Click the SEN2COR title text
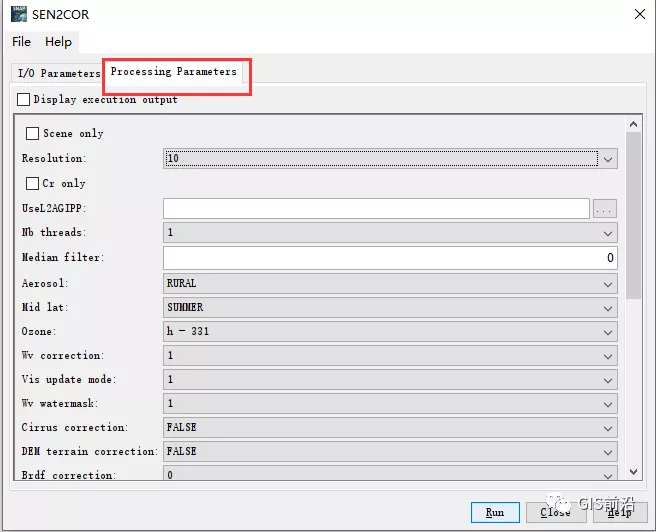 (x=61, y=15)
